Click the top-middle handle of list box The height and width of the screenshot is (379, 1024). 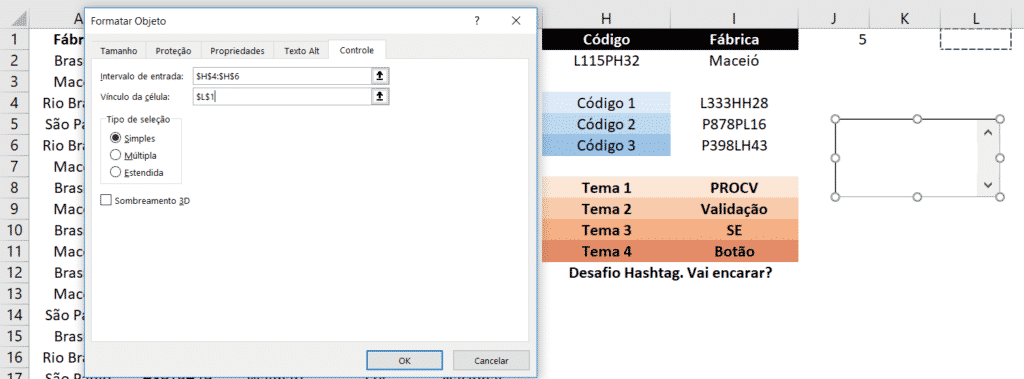coord(917,119)
